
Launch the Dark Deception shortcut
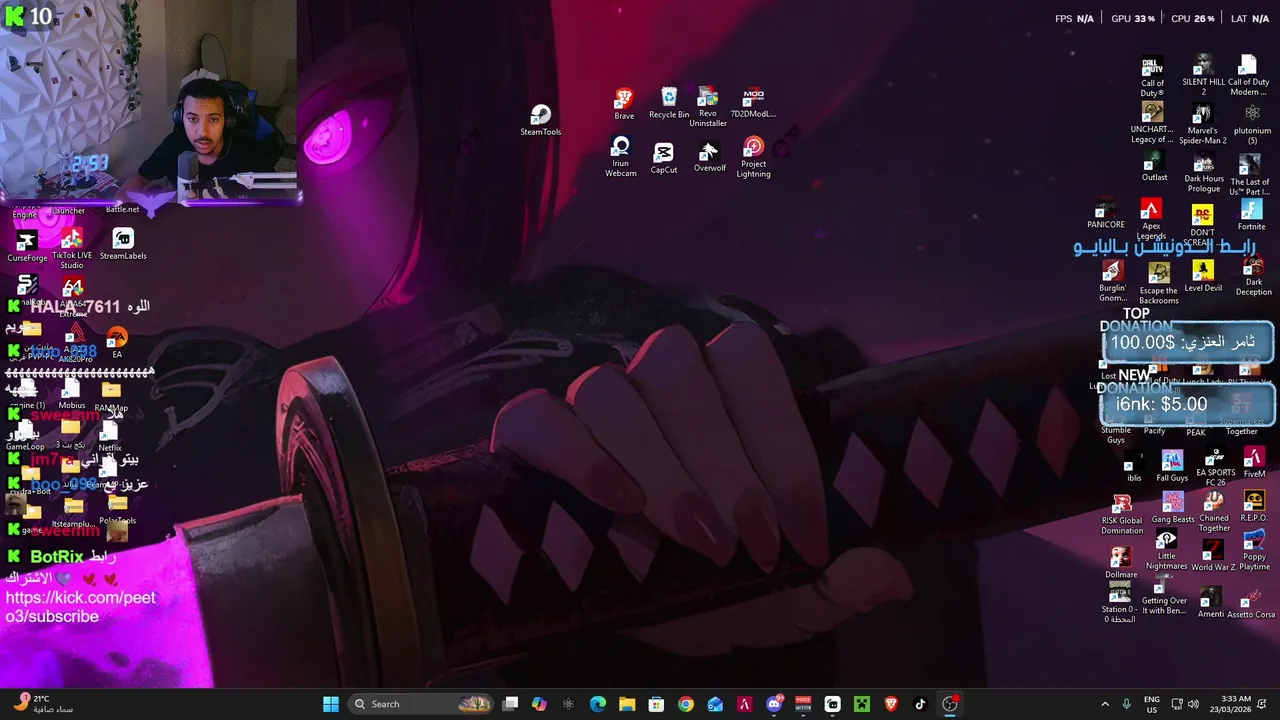1253,277
